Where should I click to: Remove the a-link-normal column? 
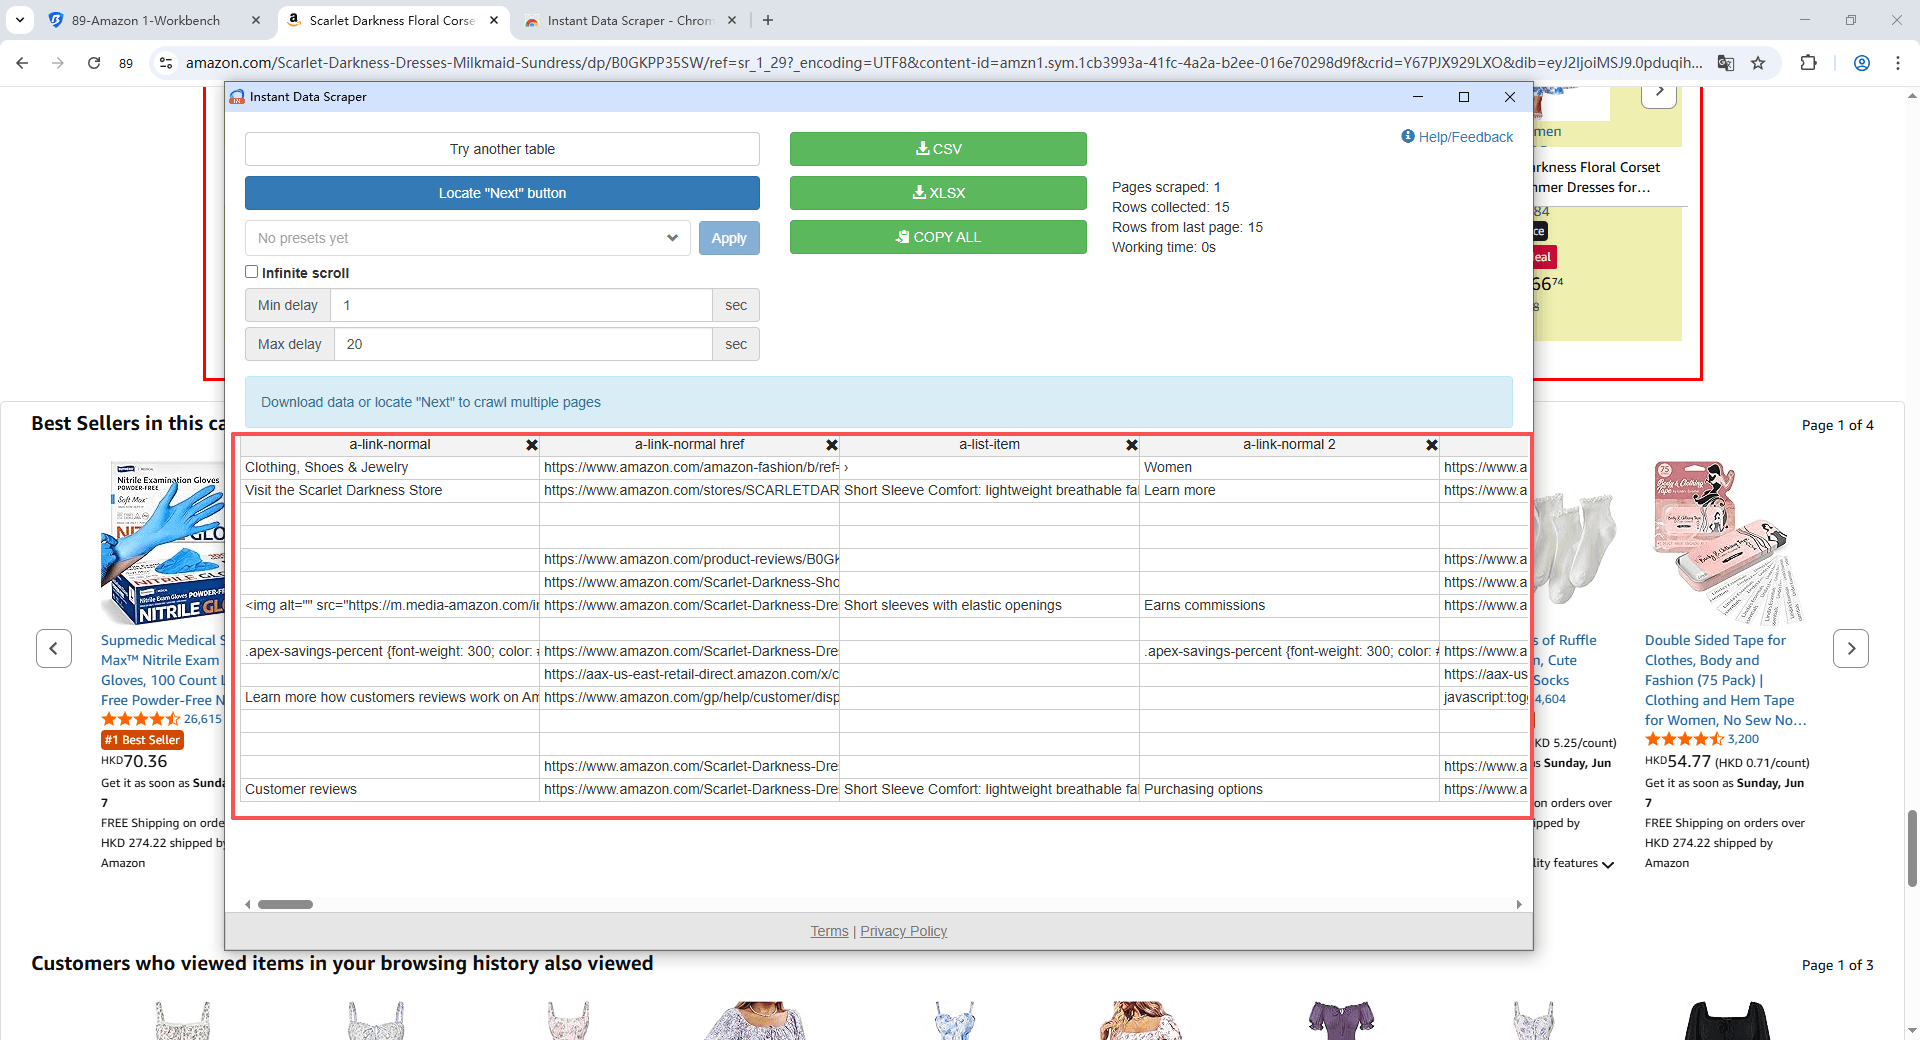(532, 445)
